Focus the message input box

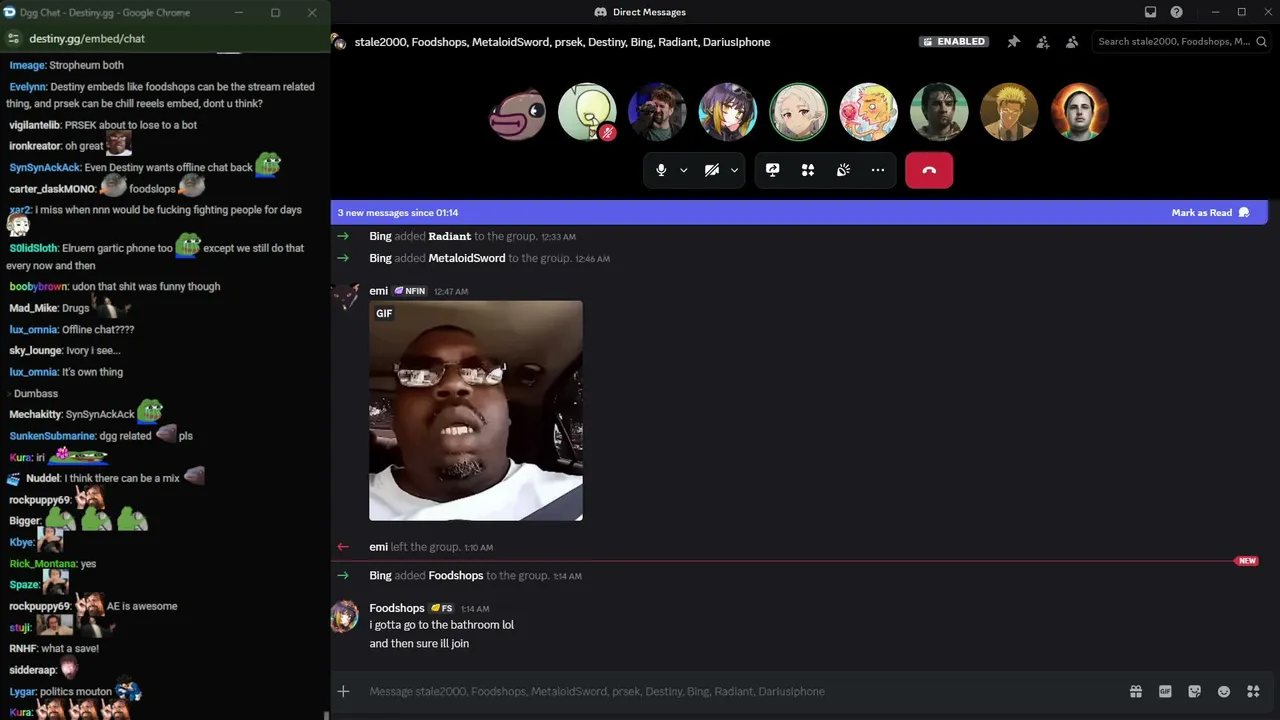point(740,691)
